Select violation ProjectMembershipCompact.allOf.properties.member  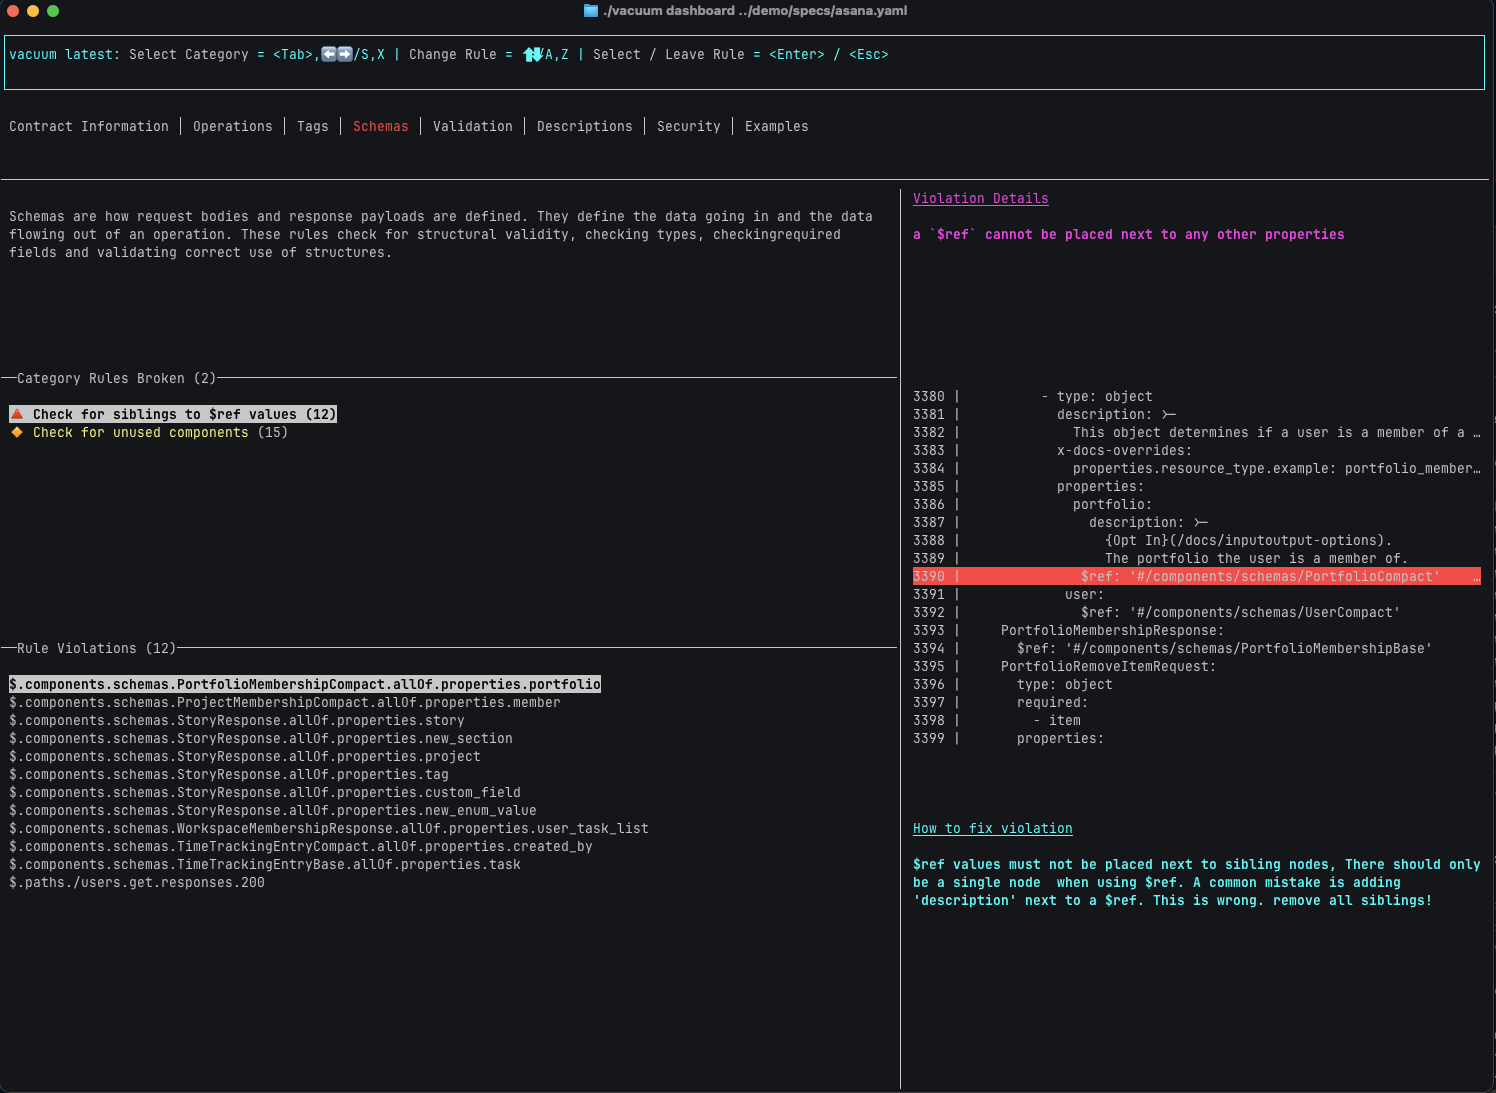[285, 702]
